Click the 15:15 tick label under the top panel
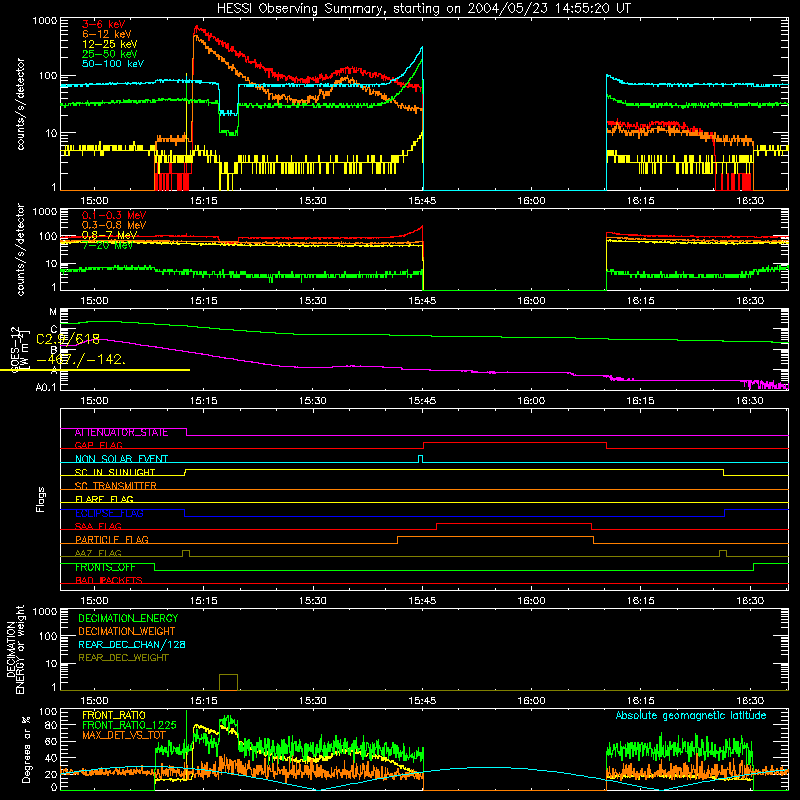 [x=204, y=201]
